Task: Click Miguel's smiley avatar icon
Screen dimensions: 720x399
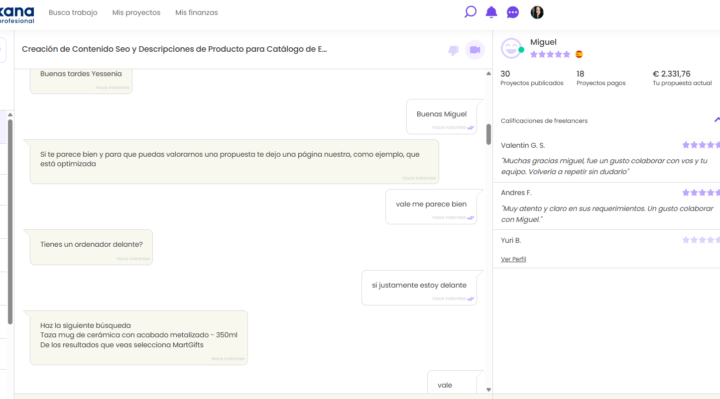Action: (x=511, y=48)
